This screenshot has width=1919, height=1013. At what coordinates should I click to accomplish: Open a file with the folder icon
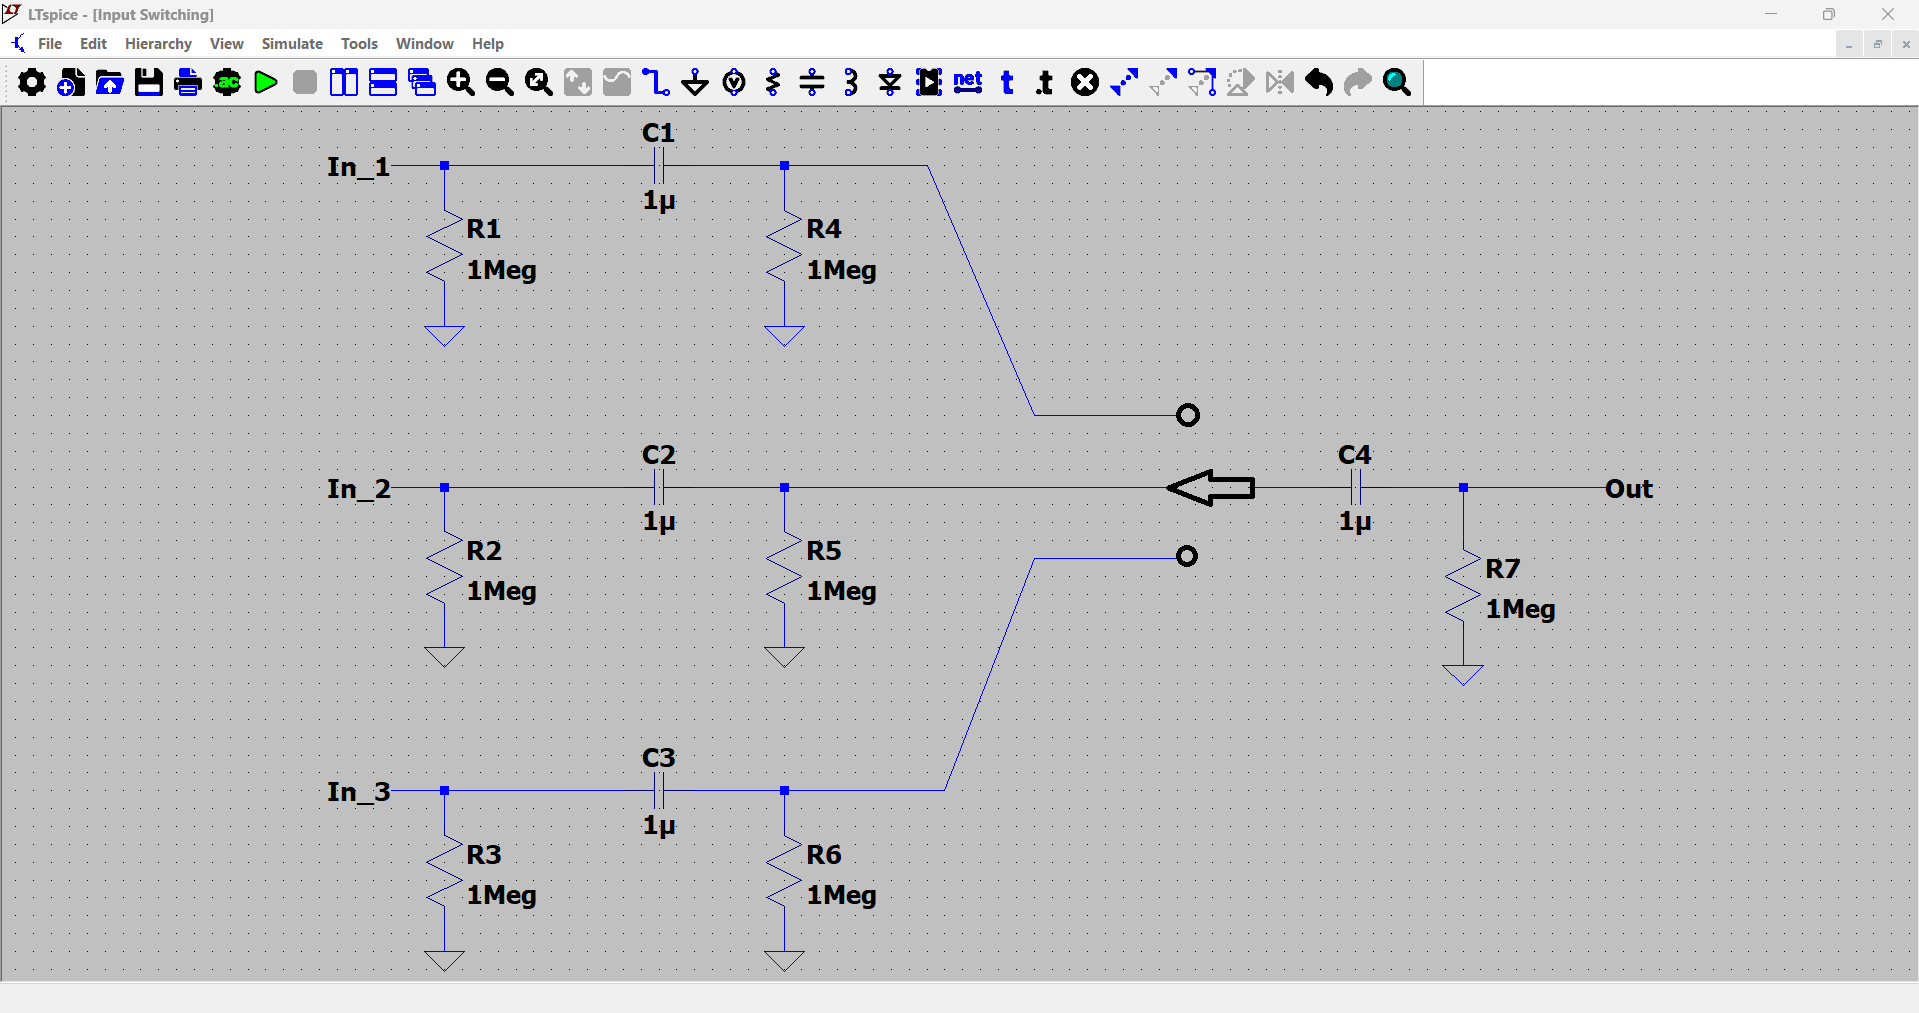tap(110, 82)
